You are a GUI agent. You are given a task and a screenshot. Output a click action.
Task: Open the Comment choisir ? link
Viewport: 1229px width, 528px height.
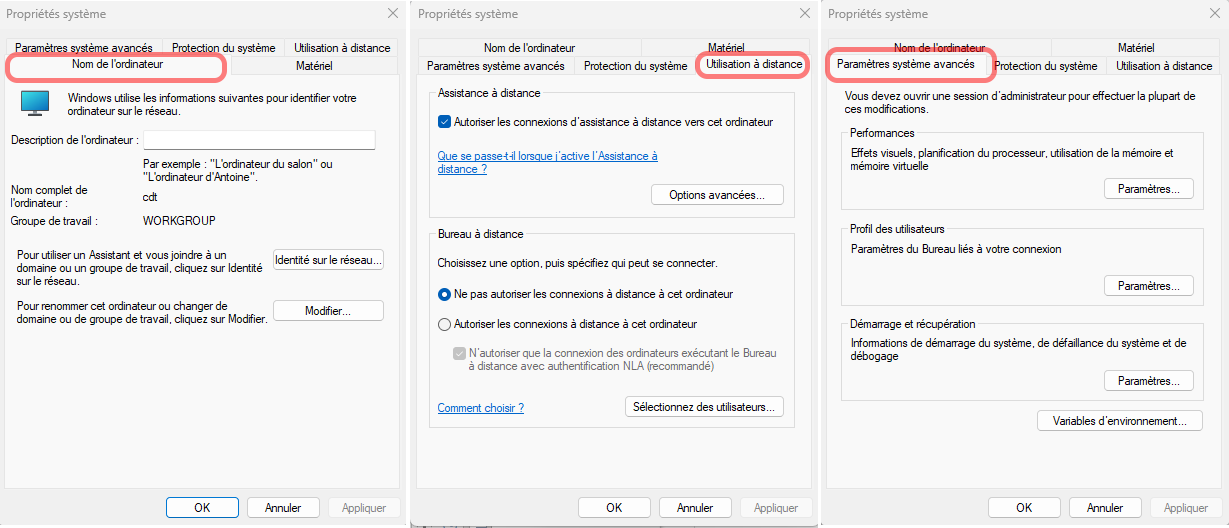(481, 408)
